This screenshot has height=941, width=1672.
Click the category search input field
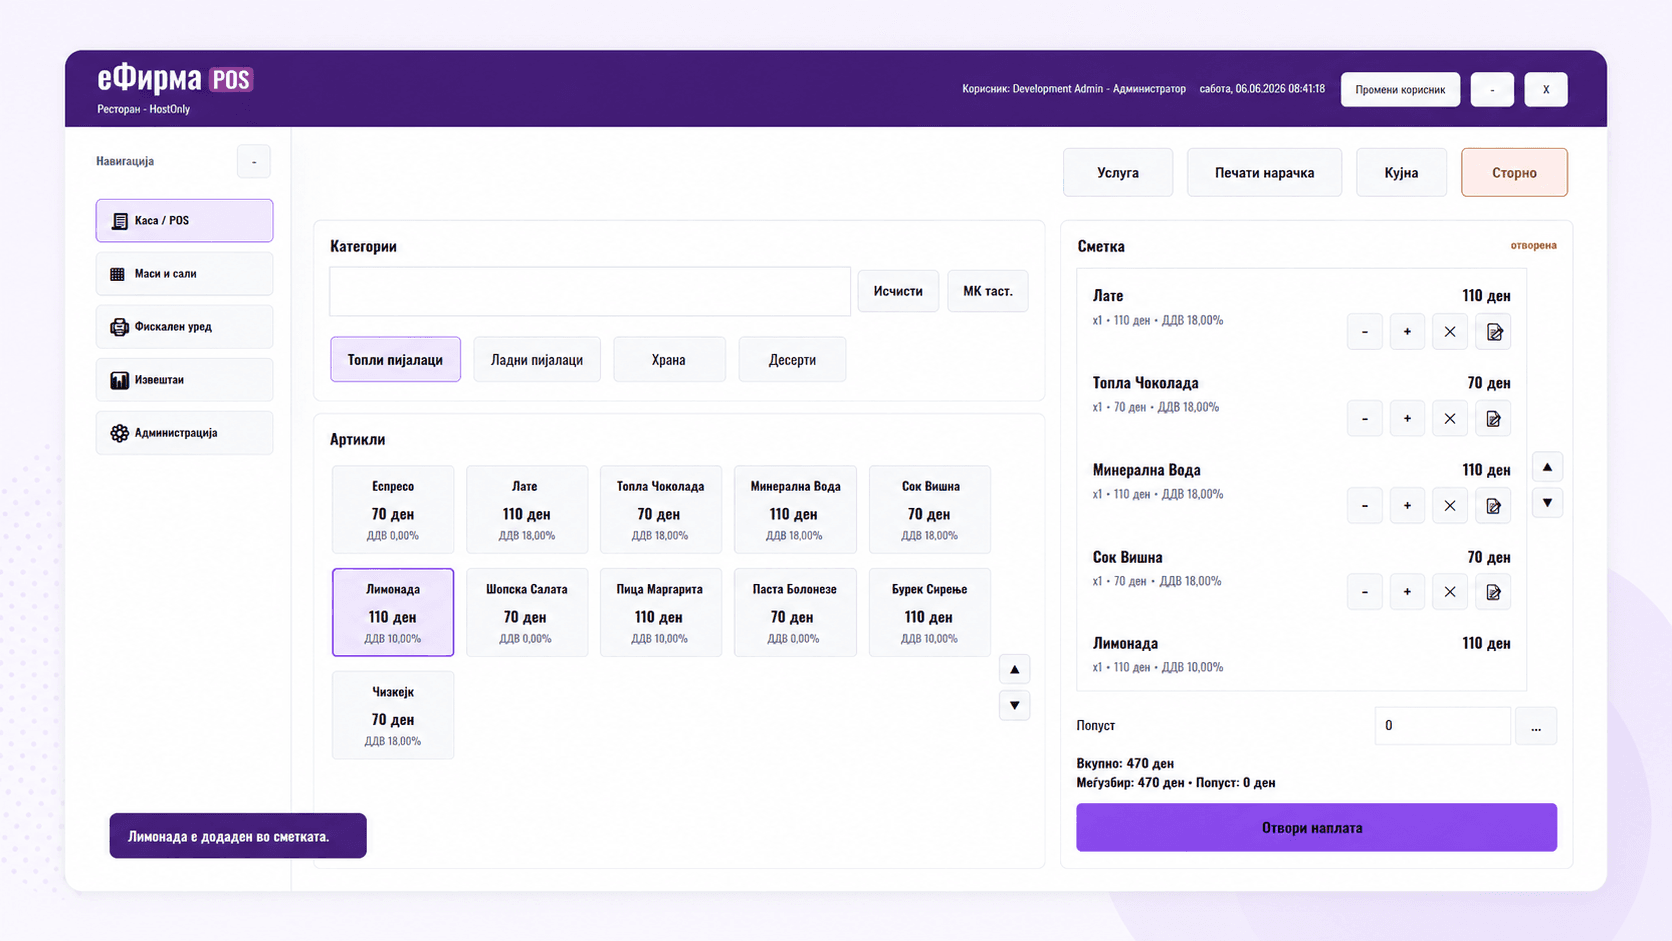[590, 291]
